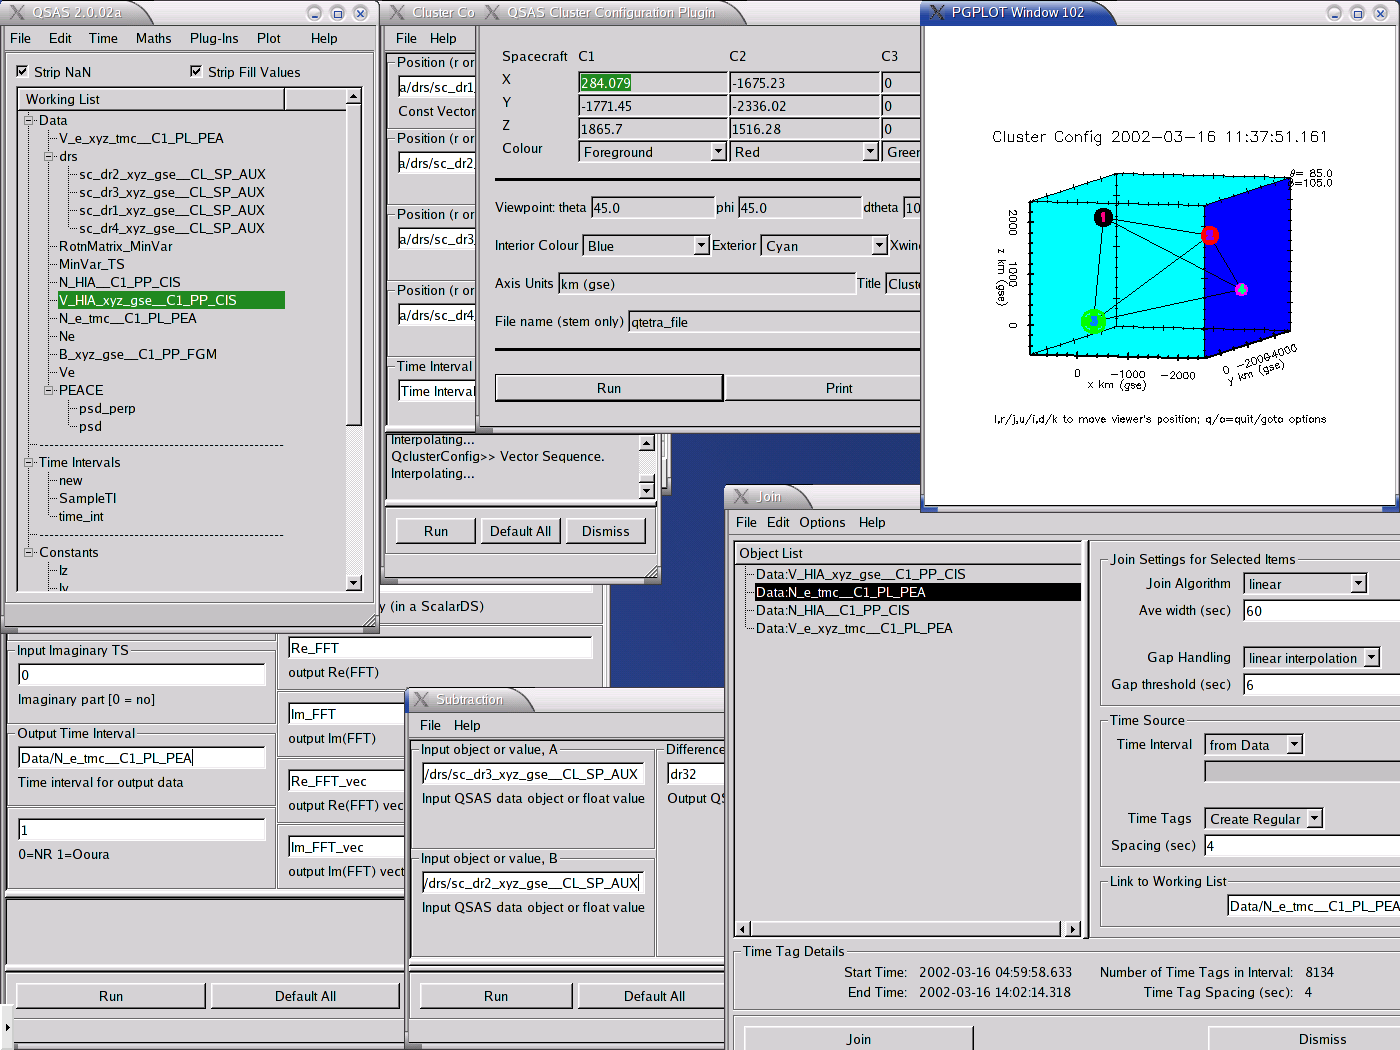Click black C1 spacecraft marker in plot
This screenshot has width=1400, height=1050.
pos(1103,217)
